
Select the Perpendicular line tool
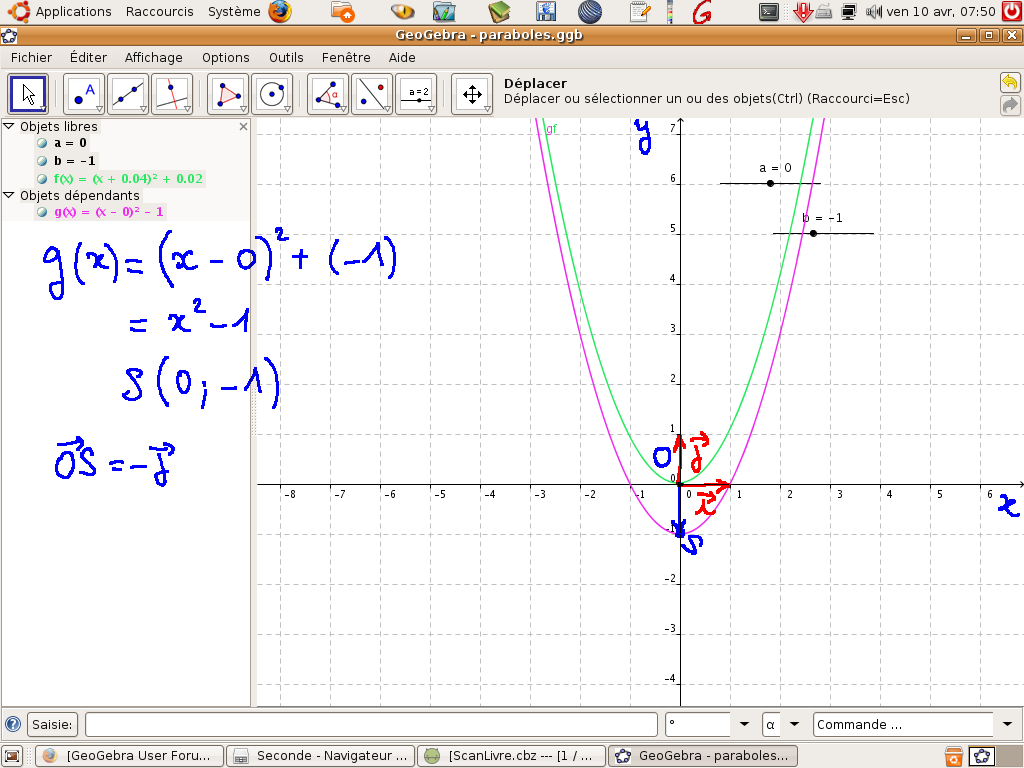(x=172, y=95)
